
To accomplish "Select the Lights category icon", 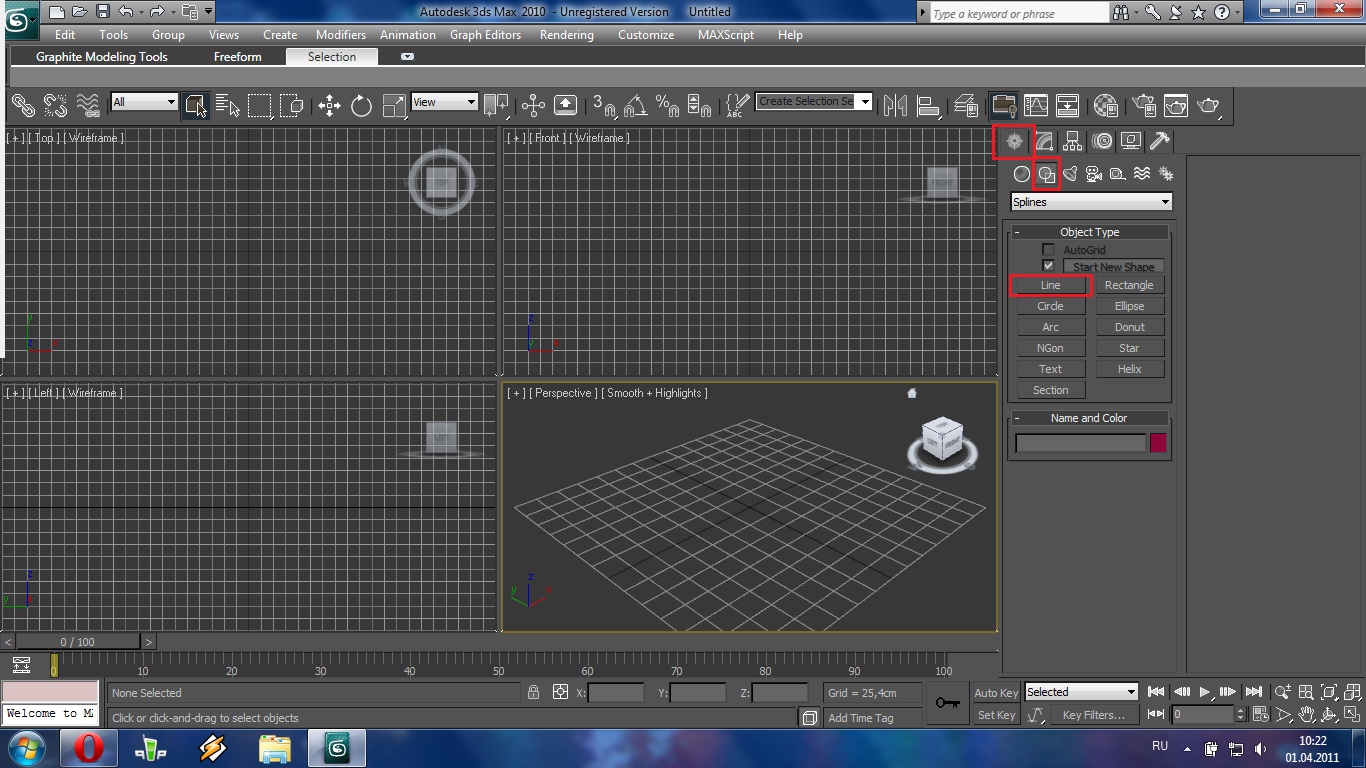I will 1070,174.
